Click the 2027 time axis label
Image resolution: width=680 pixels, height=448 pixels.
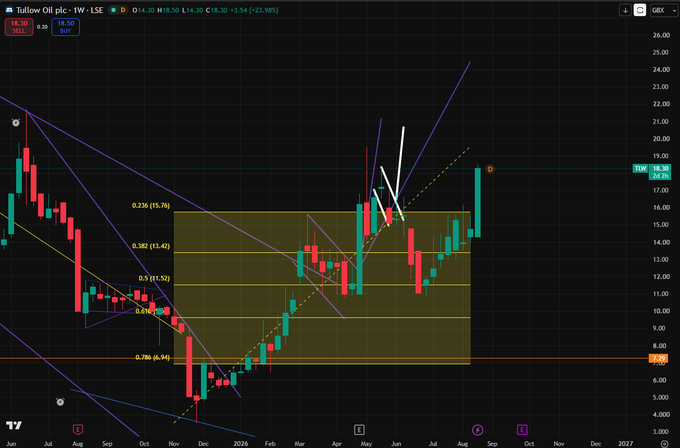[x=625, y=444]
